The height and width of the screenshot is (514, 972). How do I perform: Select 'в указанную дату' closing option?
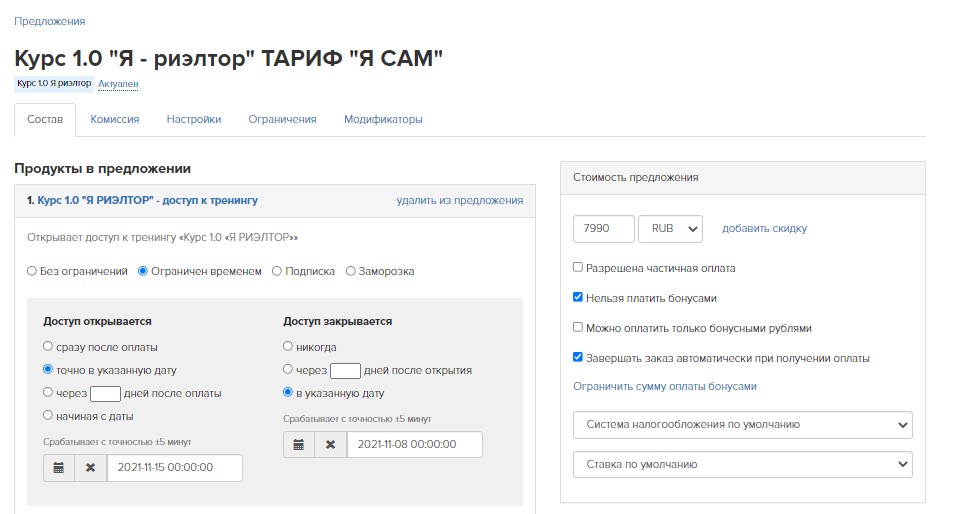pos(288,392)
